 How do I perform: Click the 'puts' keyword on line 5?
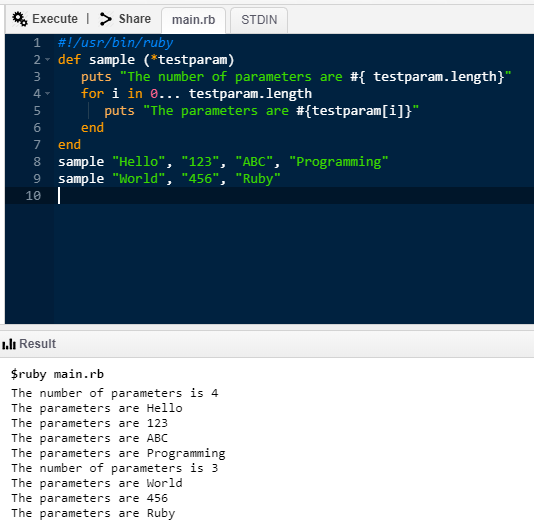coord(119,111)
